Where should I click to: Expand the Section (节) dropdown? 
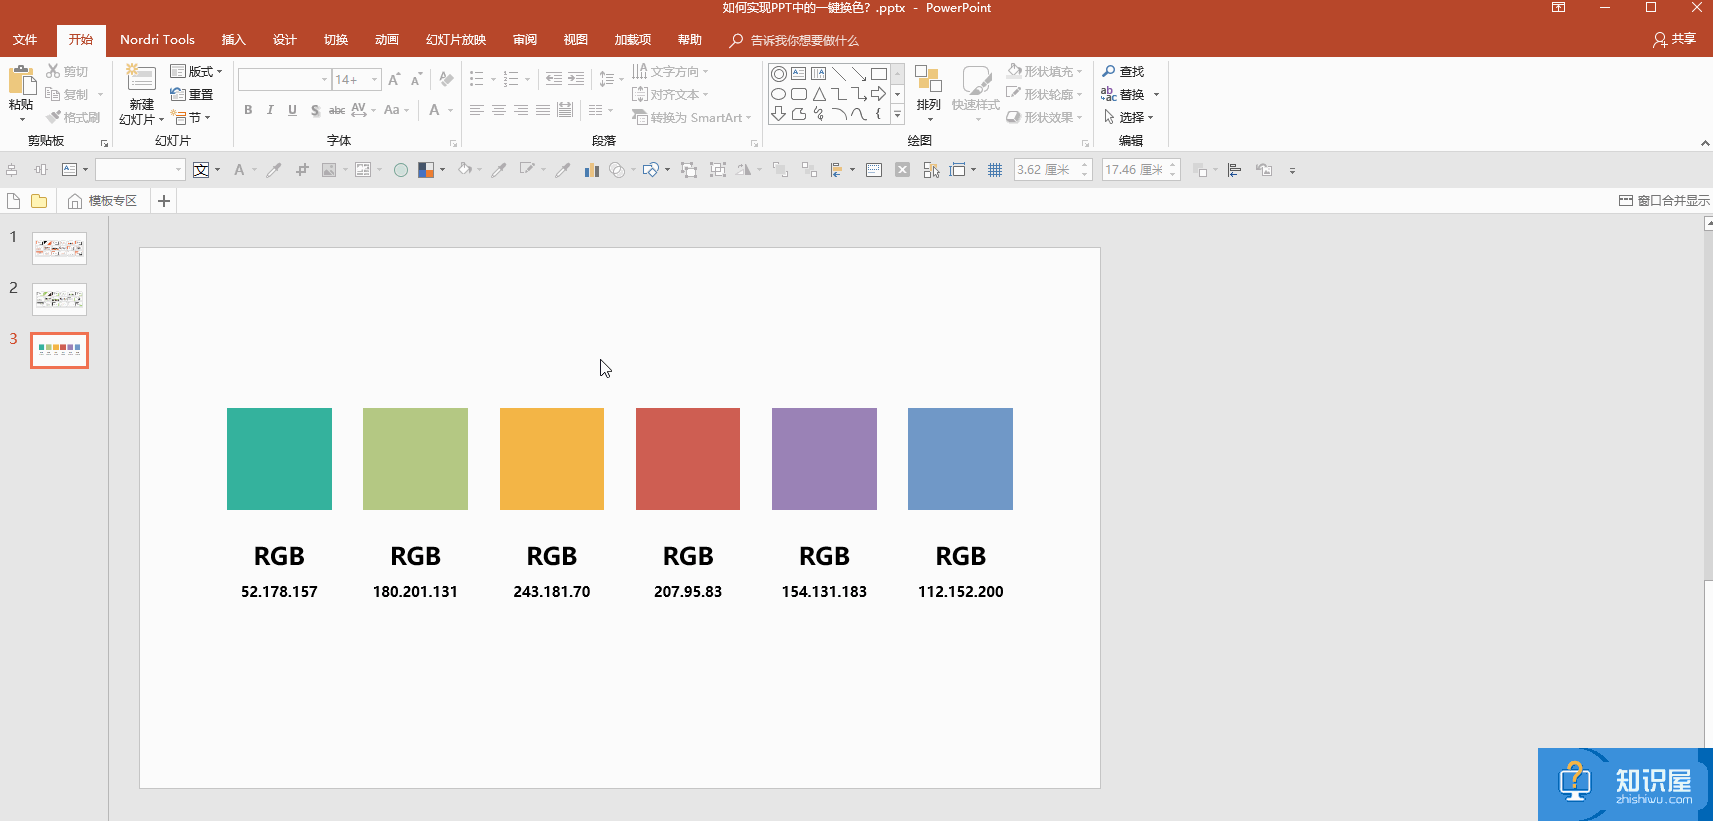191,117
